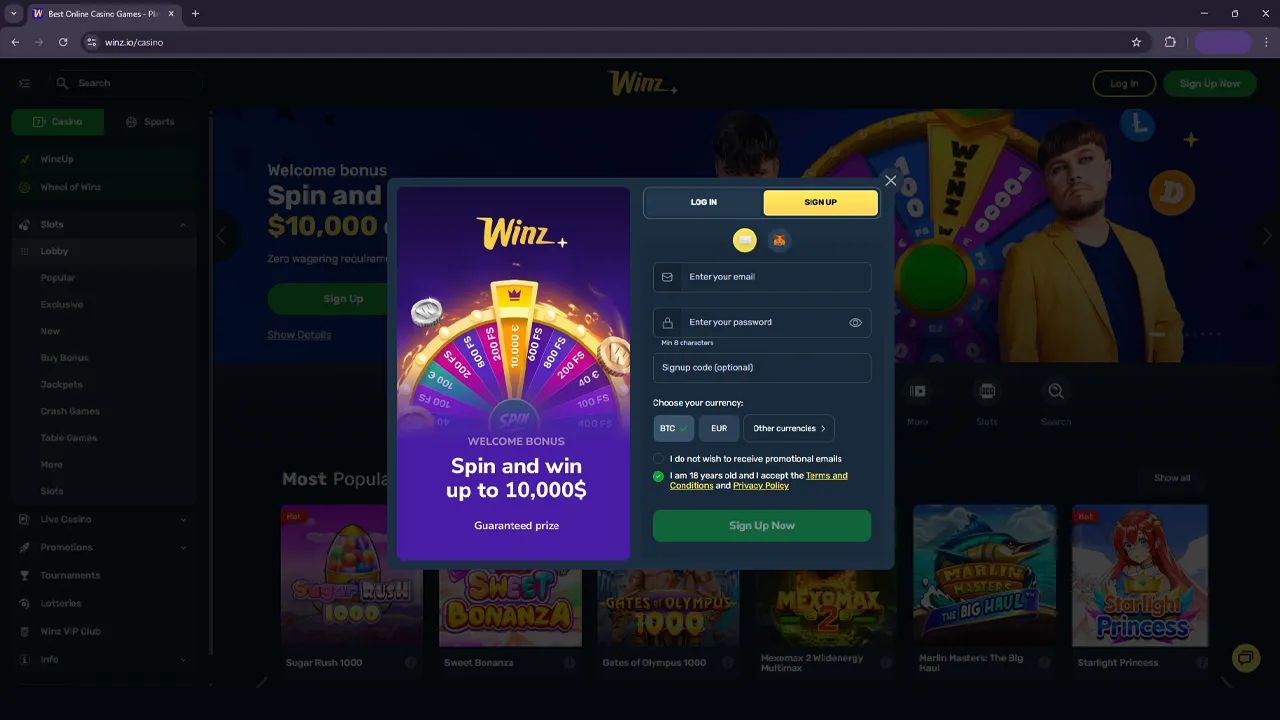This screenshot has width=1280, height=720.
Task: Uncheck the 18 years old agreement checkbox
Action: 658,477
